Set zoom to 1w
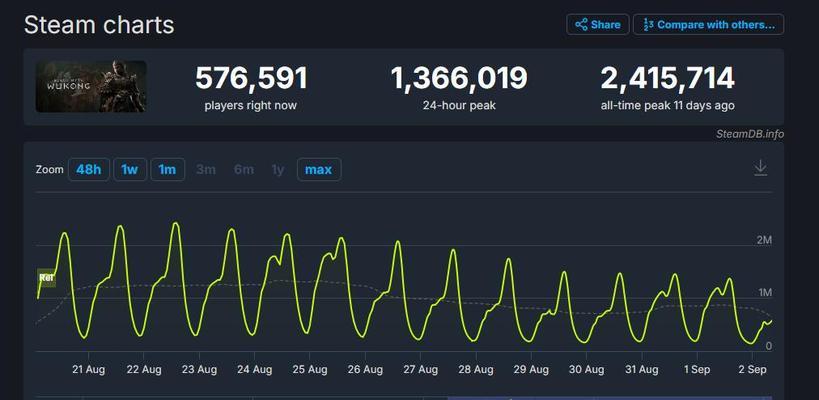Screen dimensions: 819x400 [130, 170]
